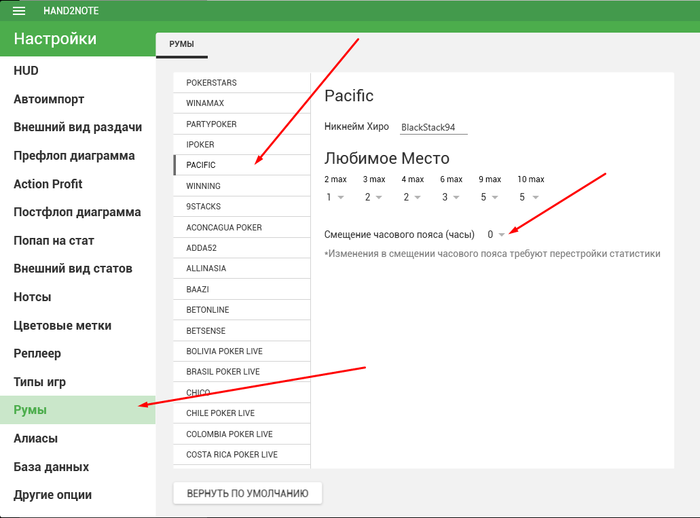Choose BETONLINE room
This screenshot has width=700, height=518.
(242, 310)
